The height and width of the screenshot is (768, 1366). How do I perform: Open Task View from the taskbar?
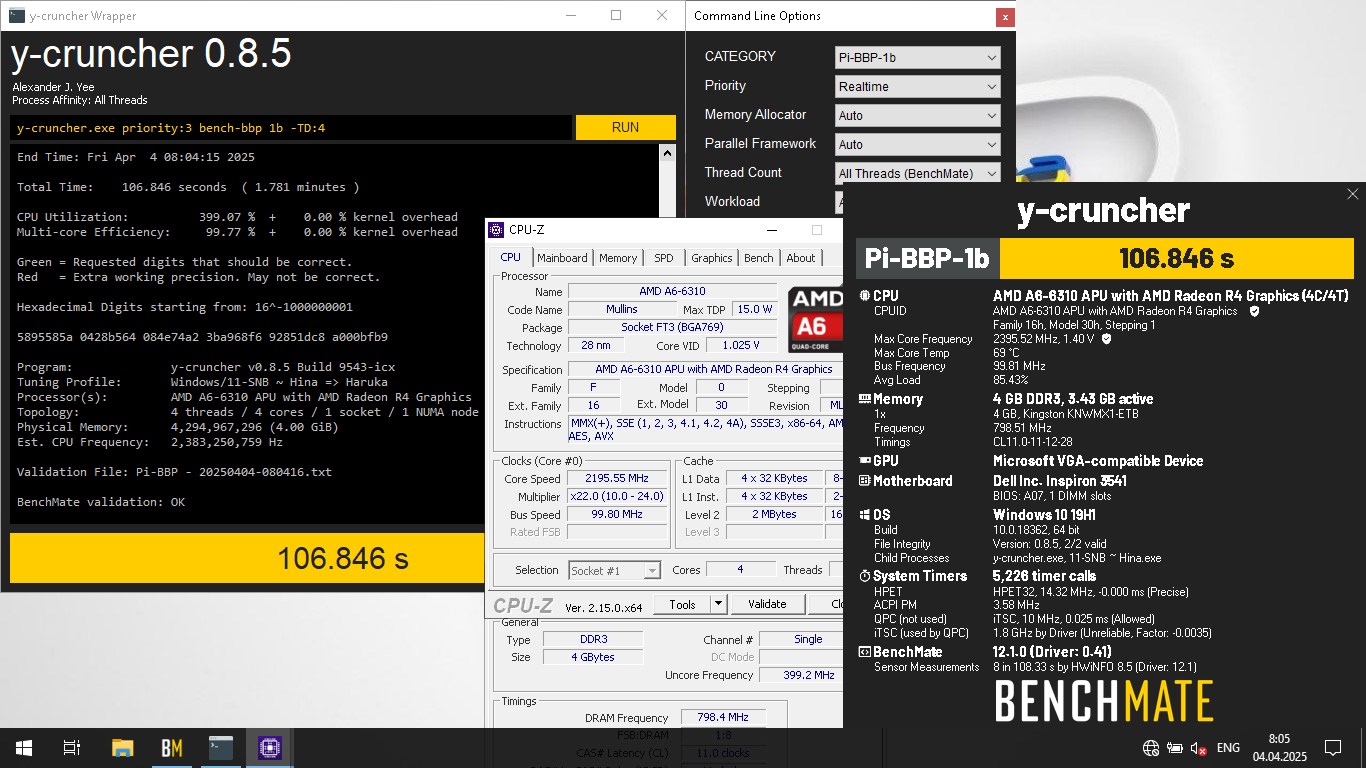(72, 747)
